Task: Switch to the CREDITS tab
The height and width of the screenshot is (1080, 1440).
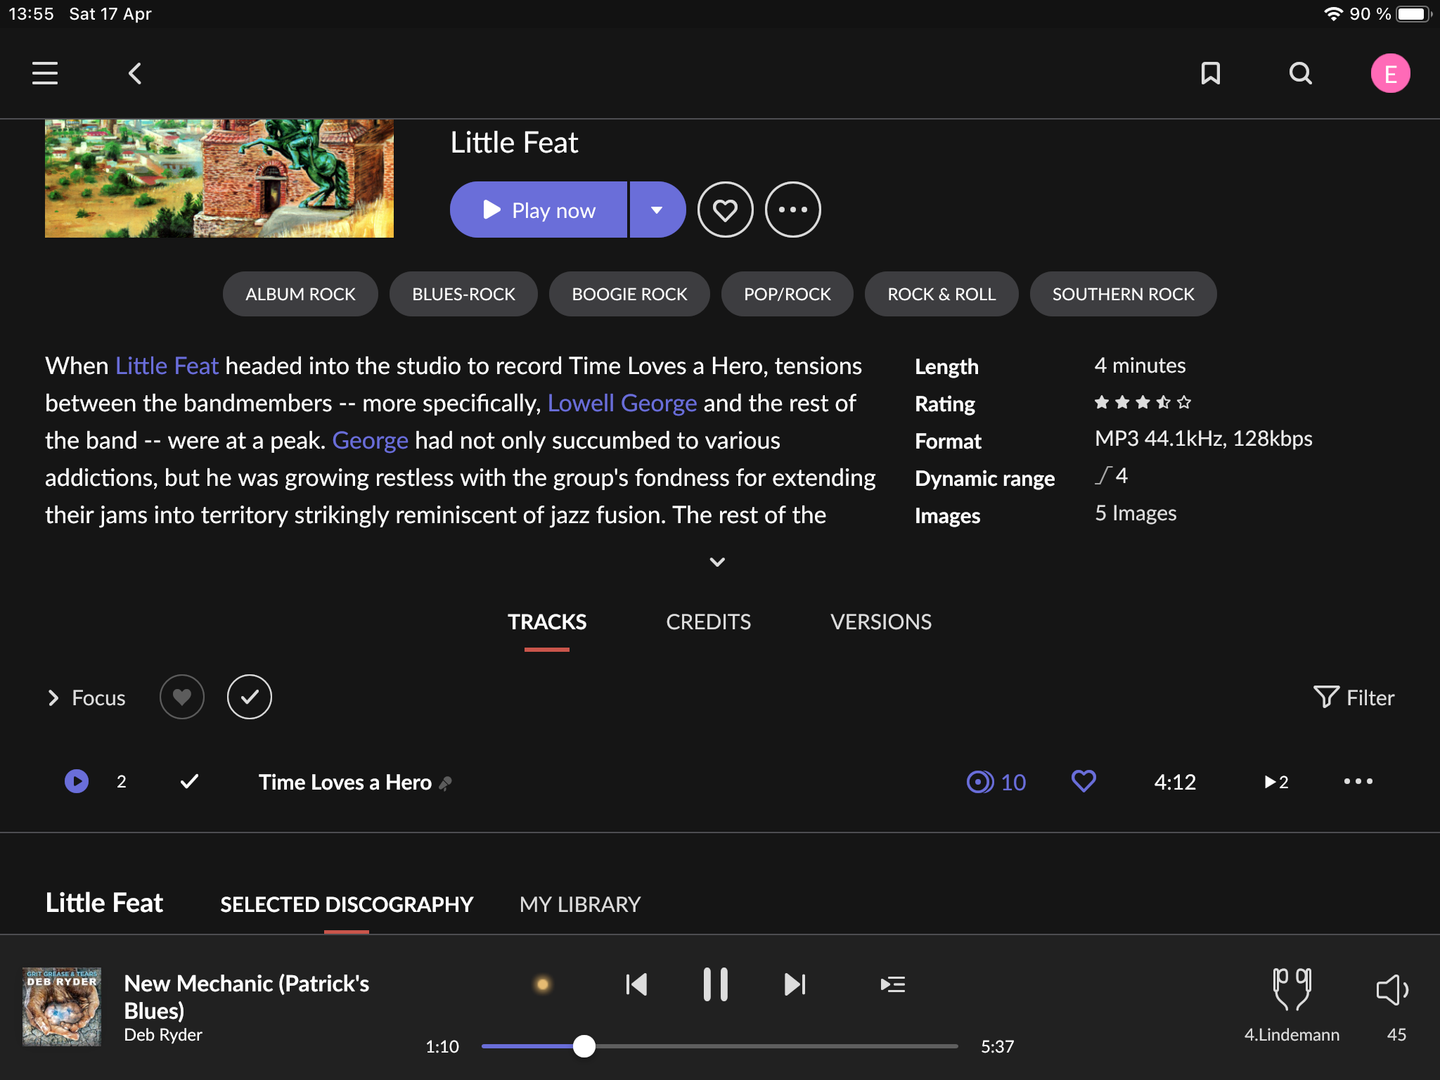Action: [708, 622]
